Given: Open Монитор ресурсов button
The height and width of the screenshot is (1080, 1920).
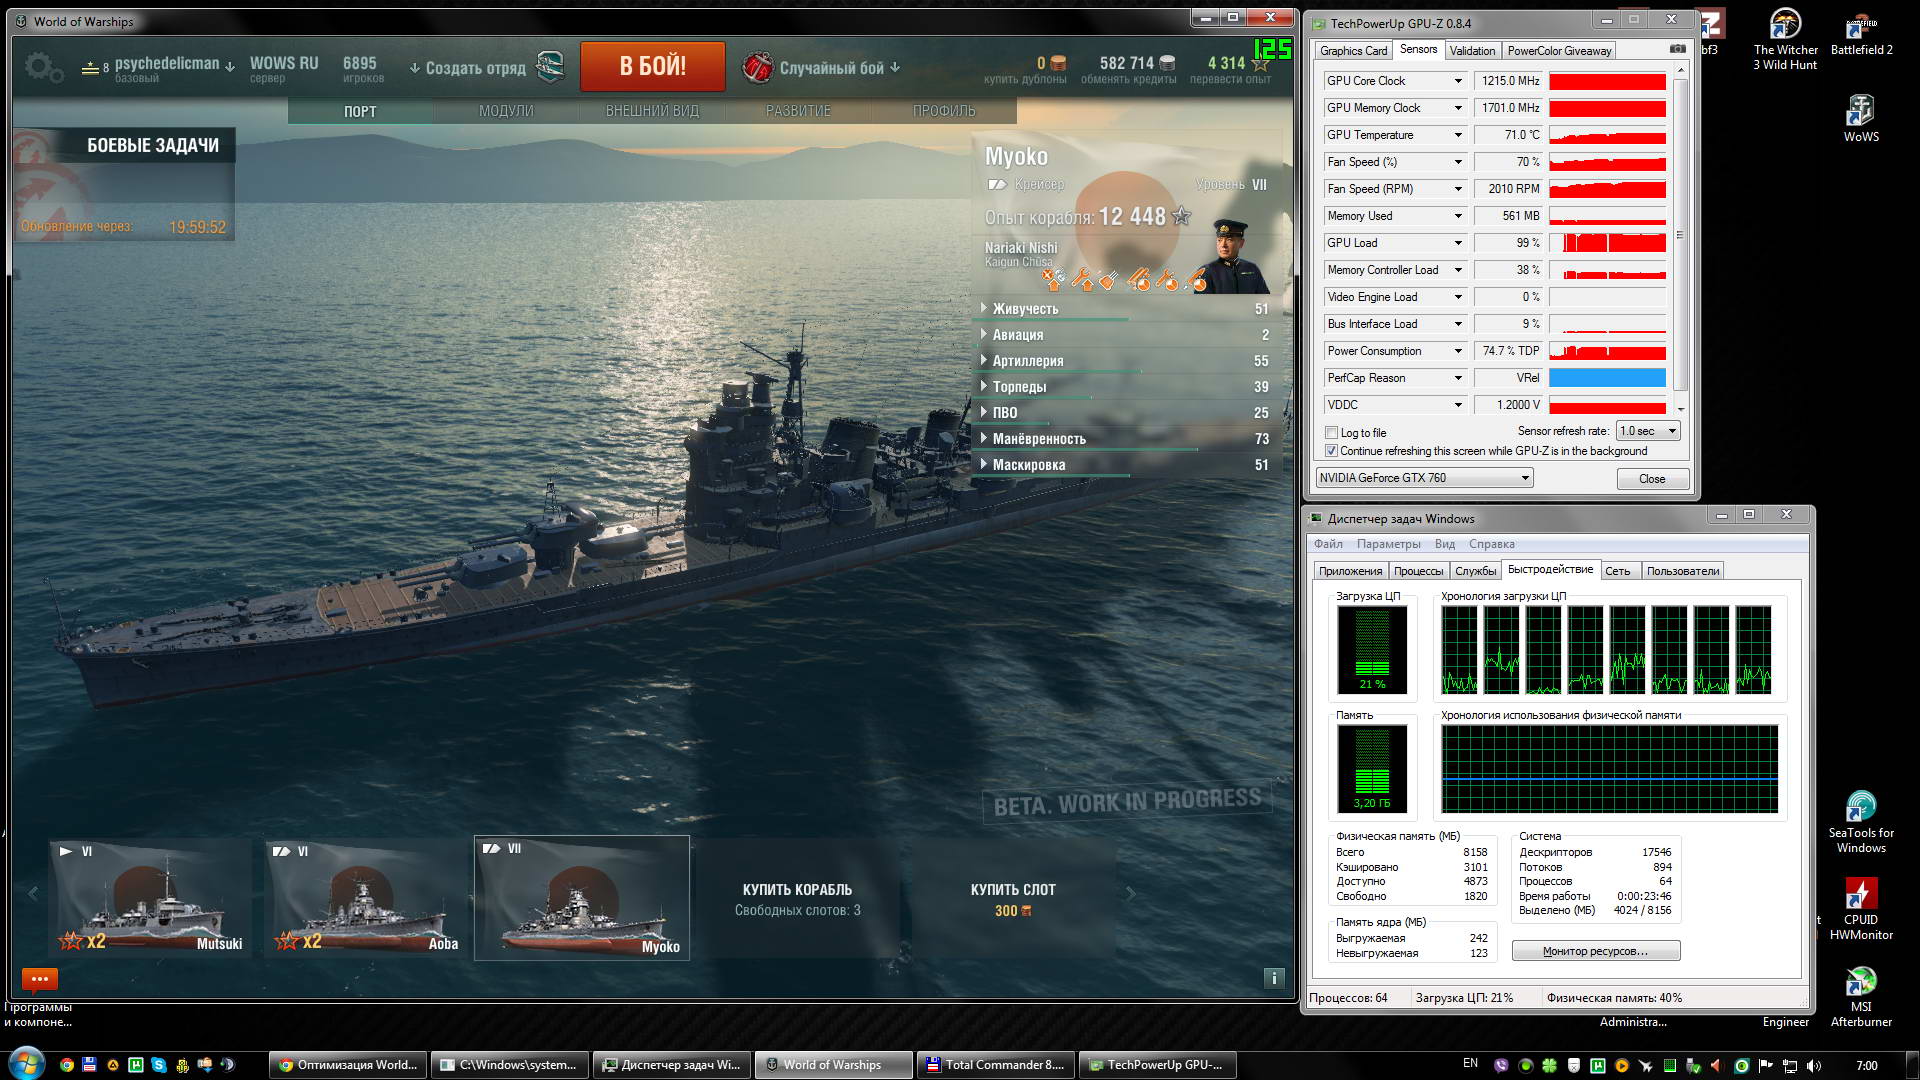Looking at the screenshot, I should point(1595,951).
